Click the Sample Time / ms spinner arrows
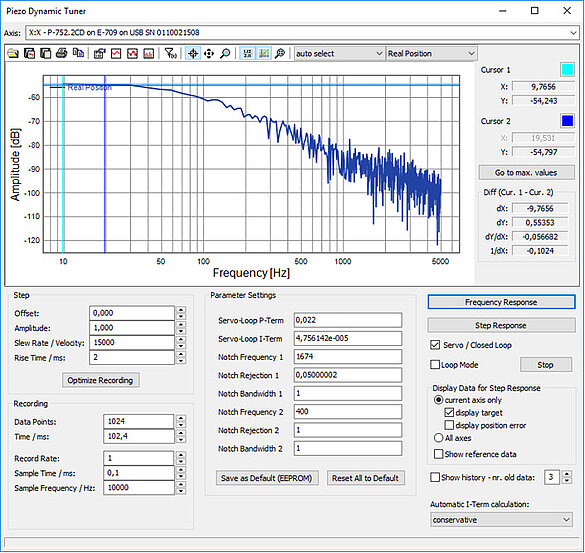The height and width of the screenshot is (553, 585). pyautogui.click(x=181, y=473)
